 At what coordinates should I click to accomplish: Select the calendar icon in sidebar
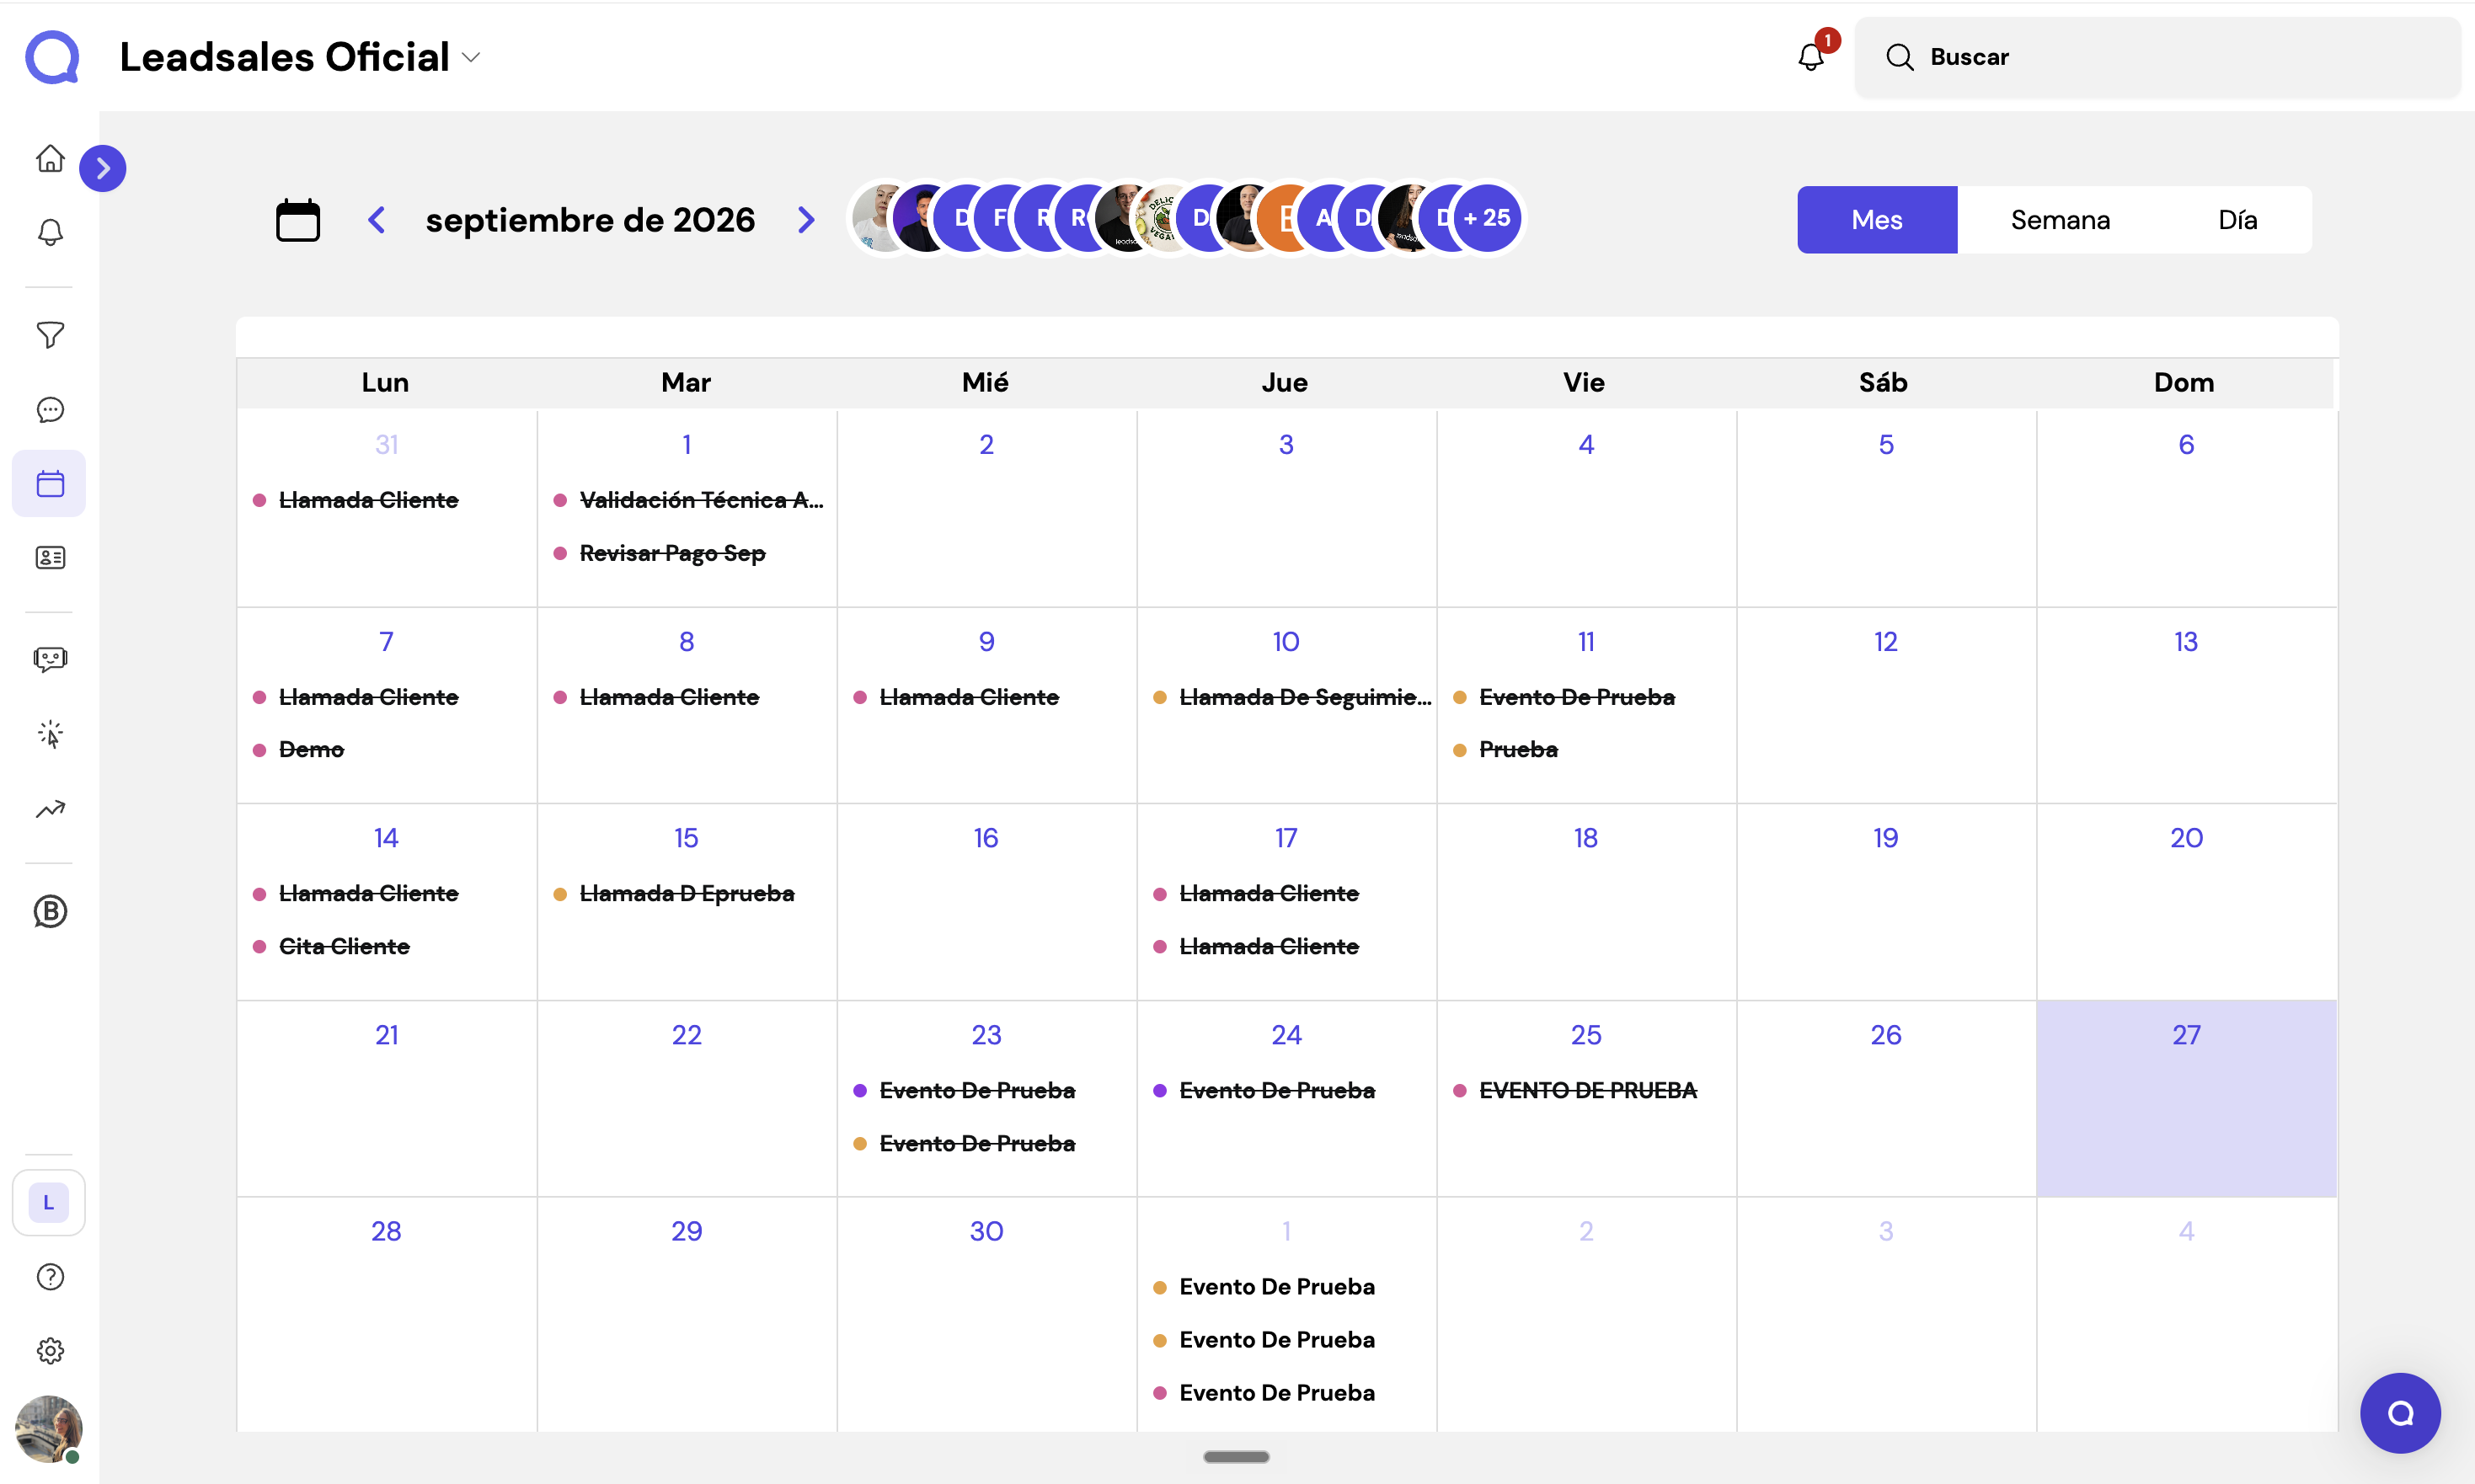pos(50,484)
